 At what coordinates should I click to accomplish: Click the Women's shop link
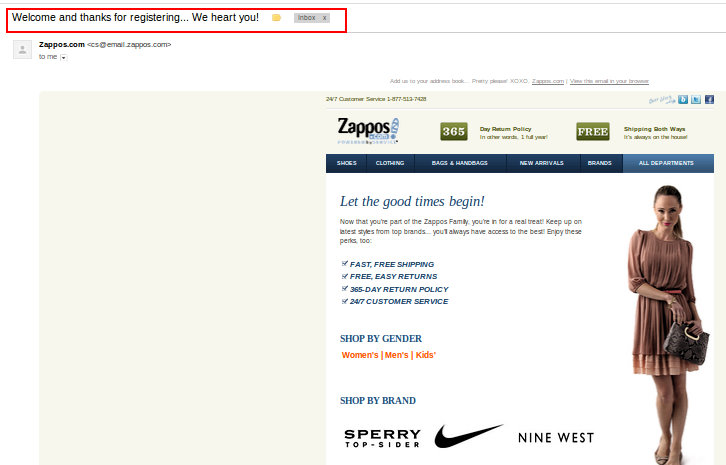pyautogui.click(x=360, y=355)
